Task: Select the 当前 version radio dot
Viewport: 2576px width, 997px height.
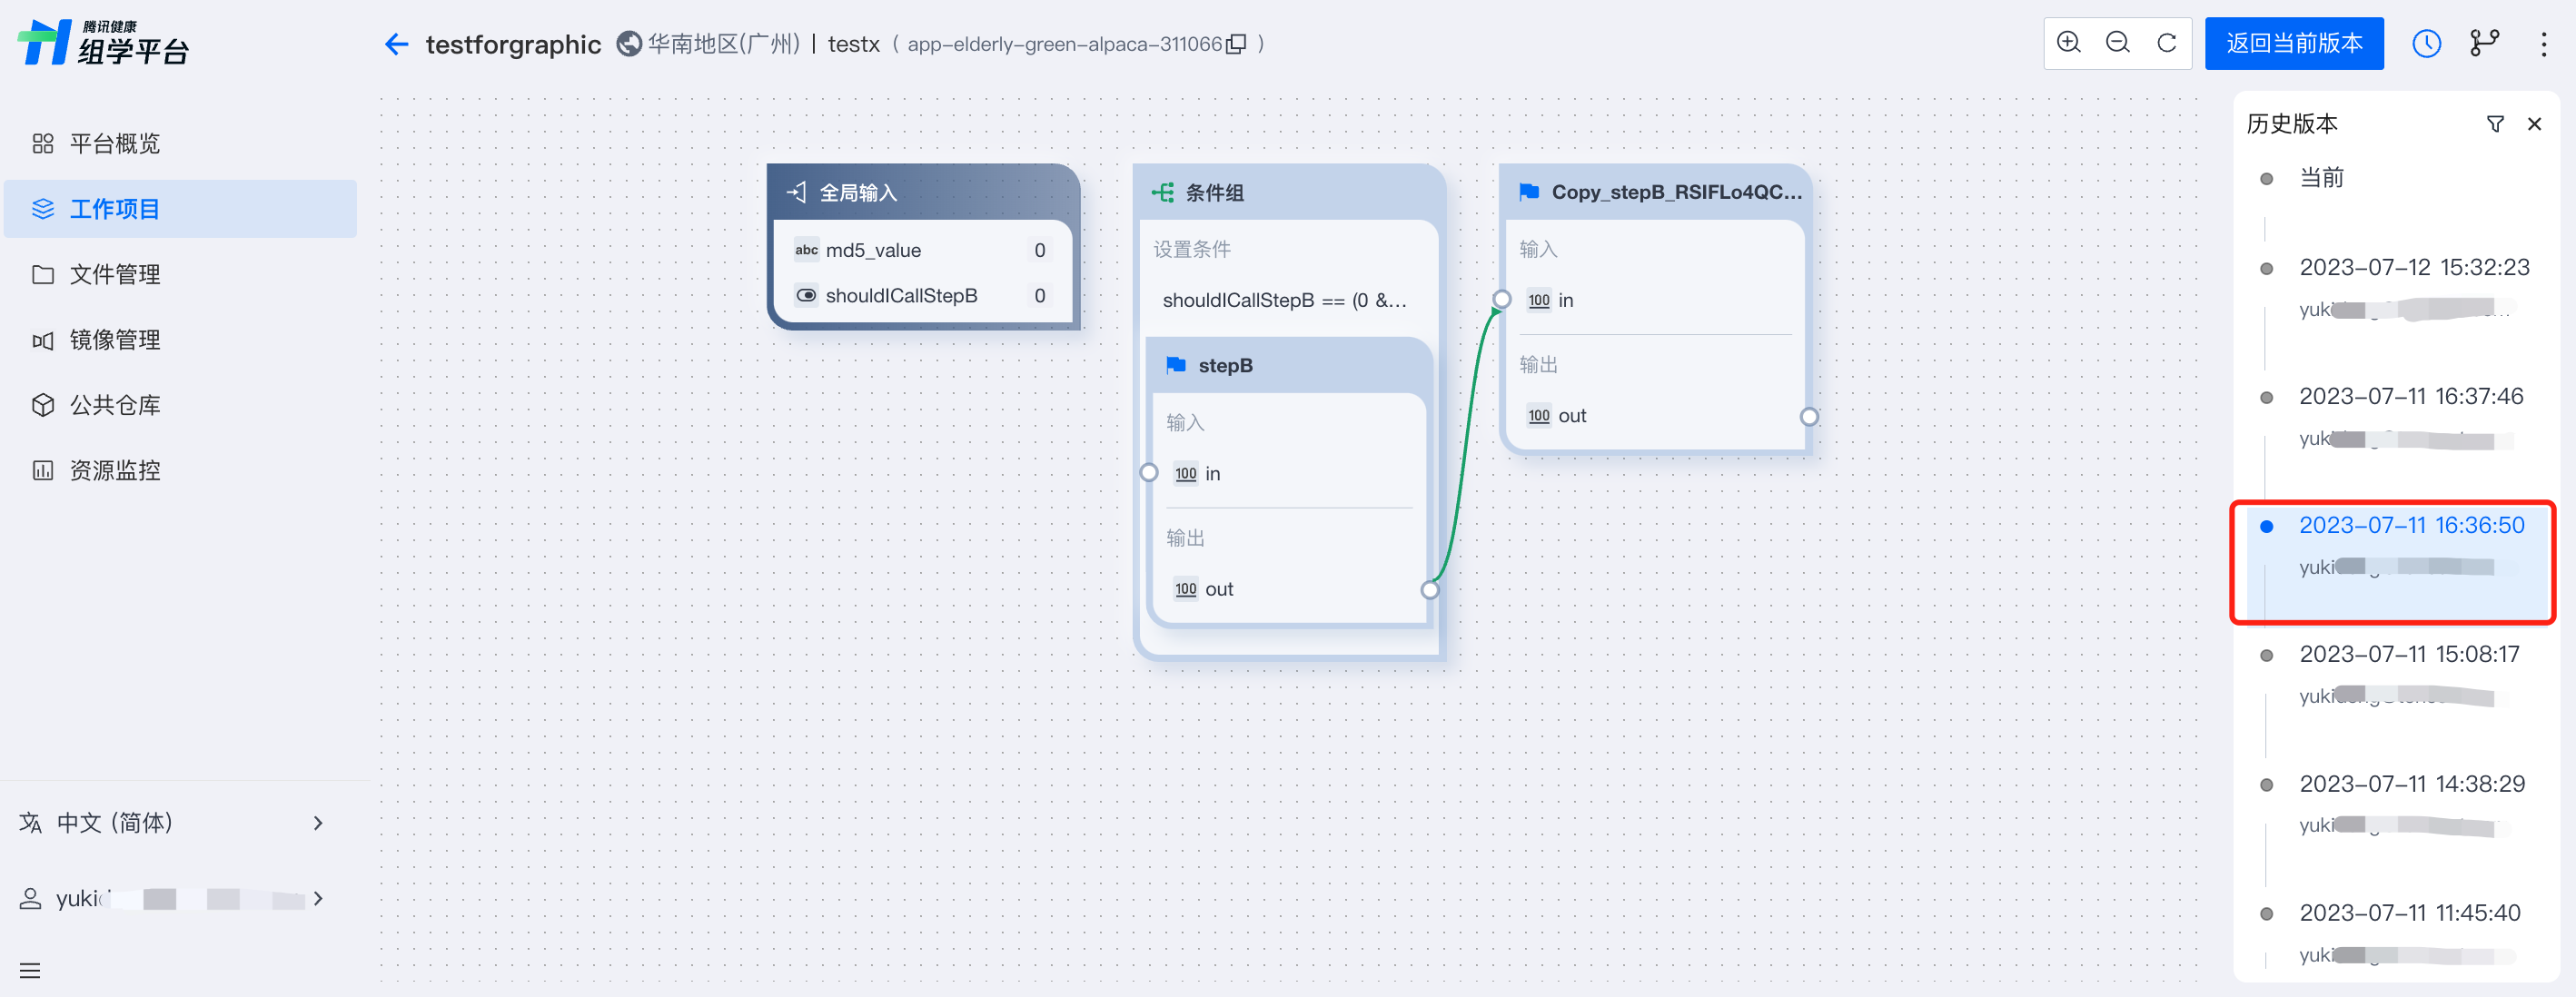Action: (2266, 179)
